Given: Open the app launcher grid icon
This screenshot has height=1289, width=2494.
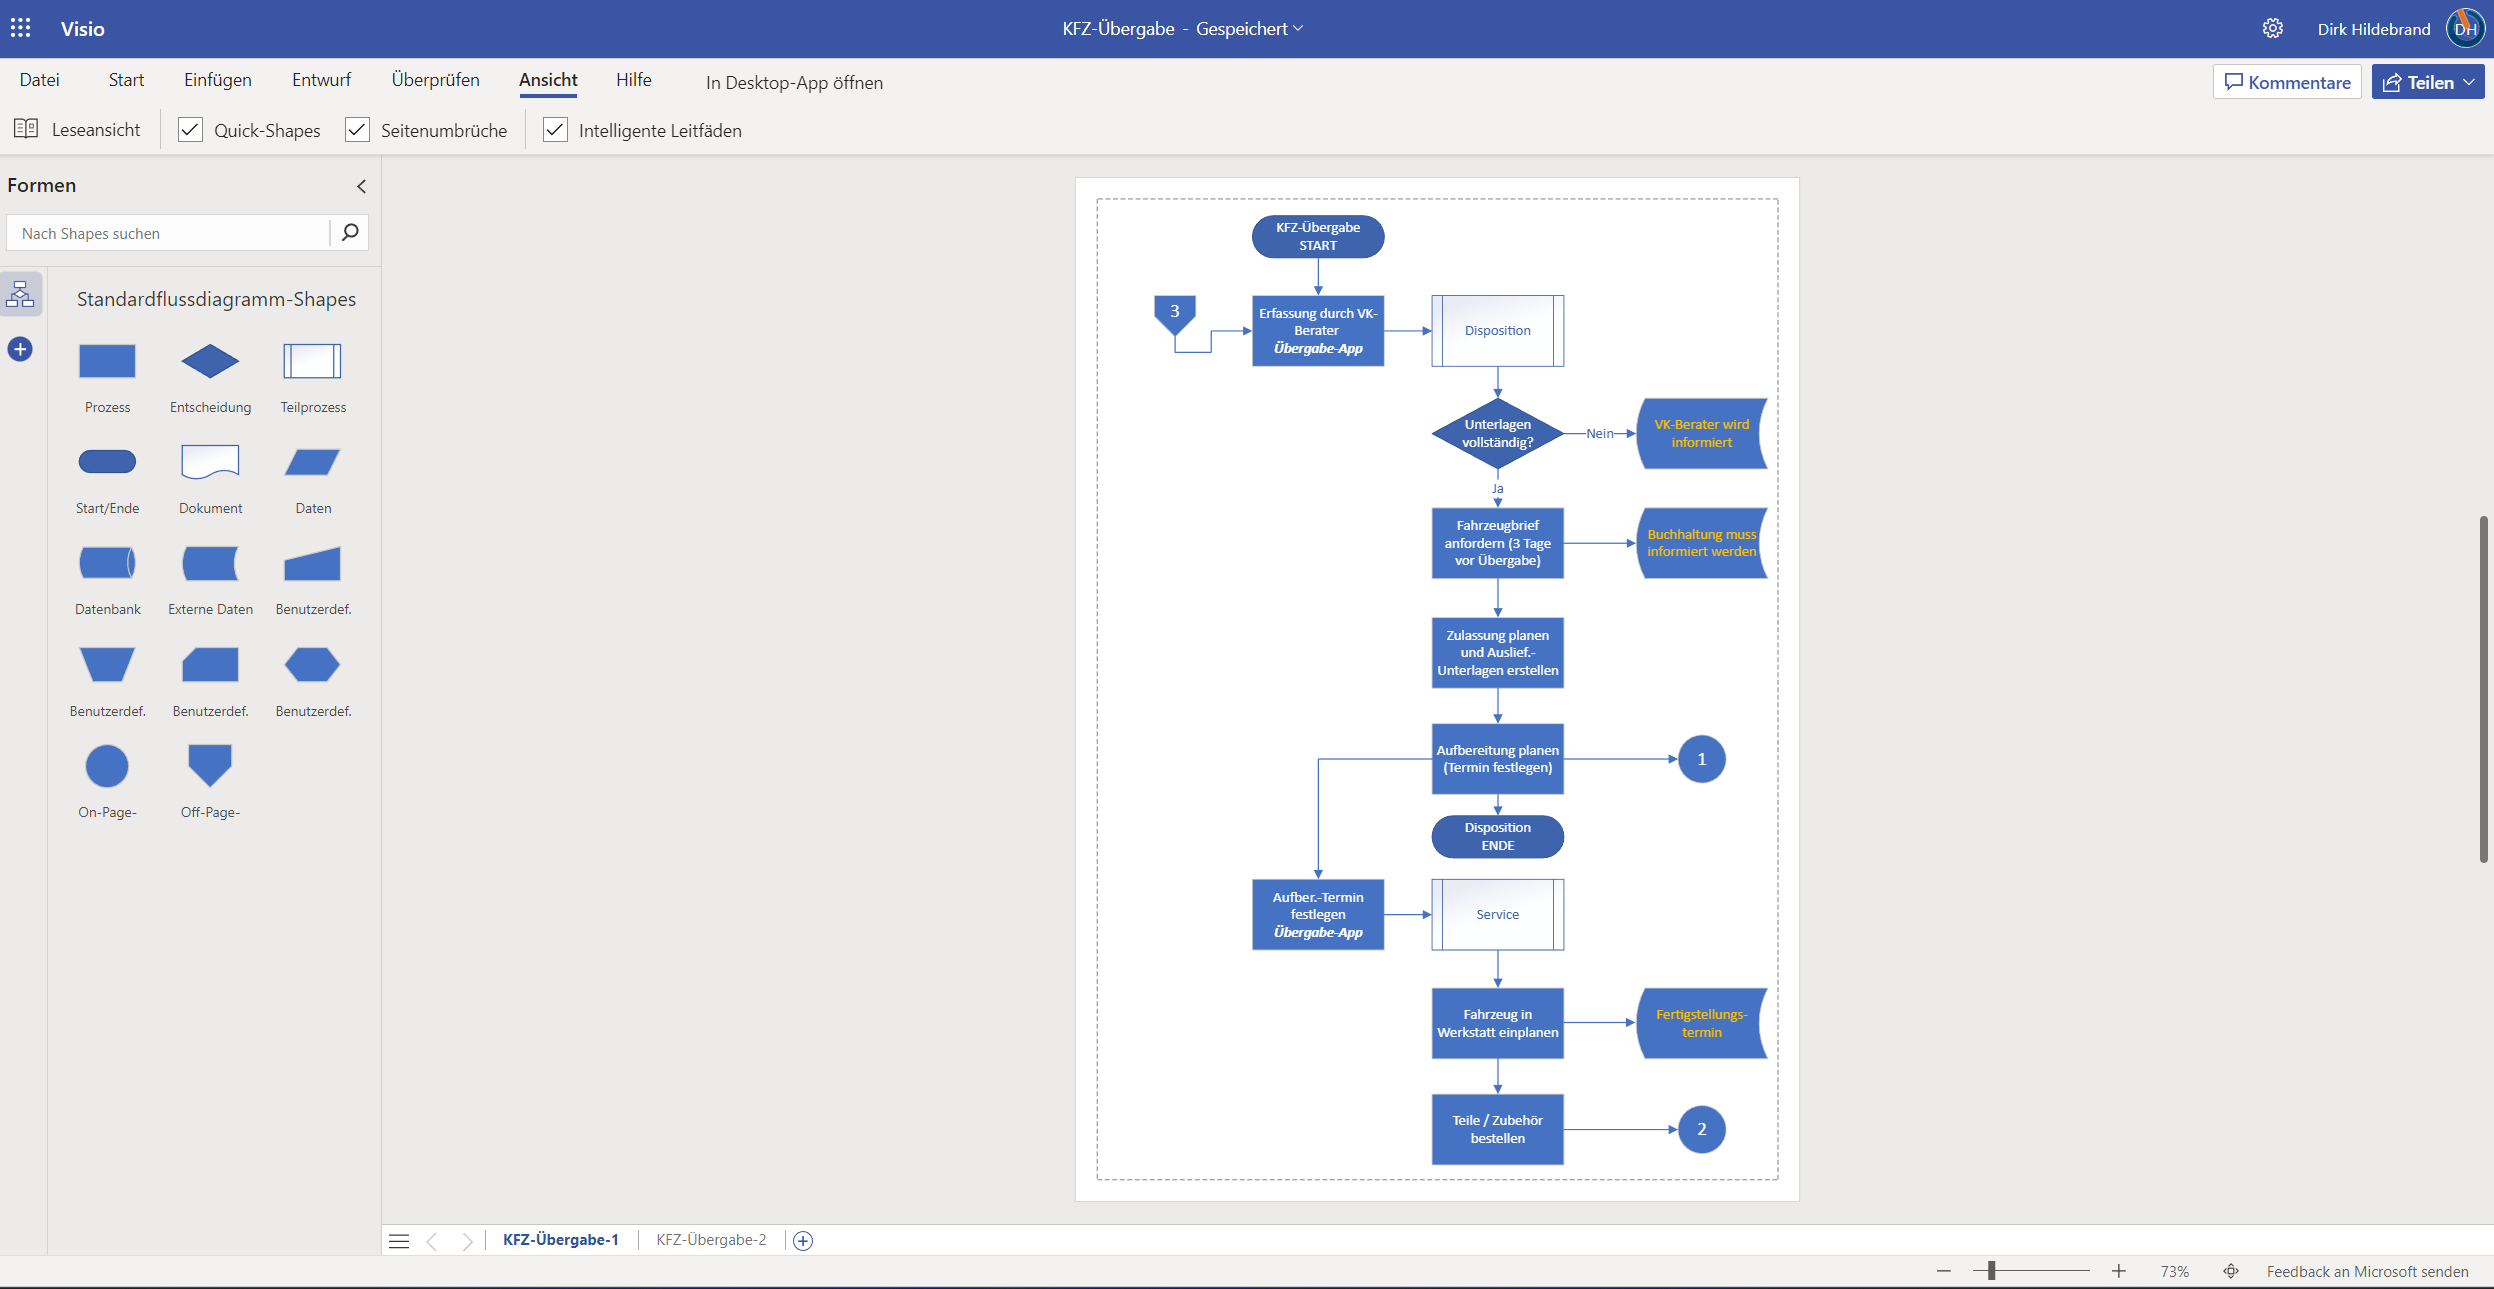Looking at the screenshot, I should click(21, 28).
